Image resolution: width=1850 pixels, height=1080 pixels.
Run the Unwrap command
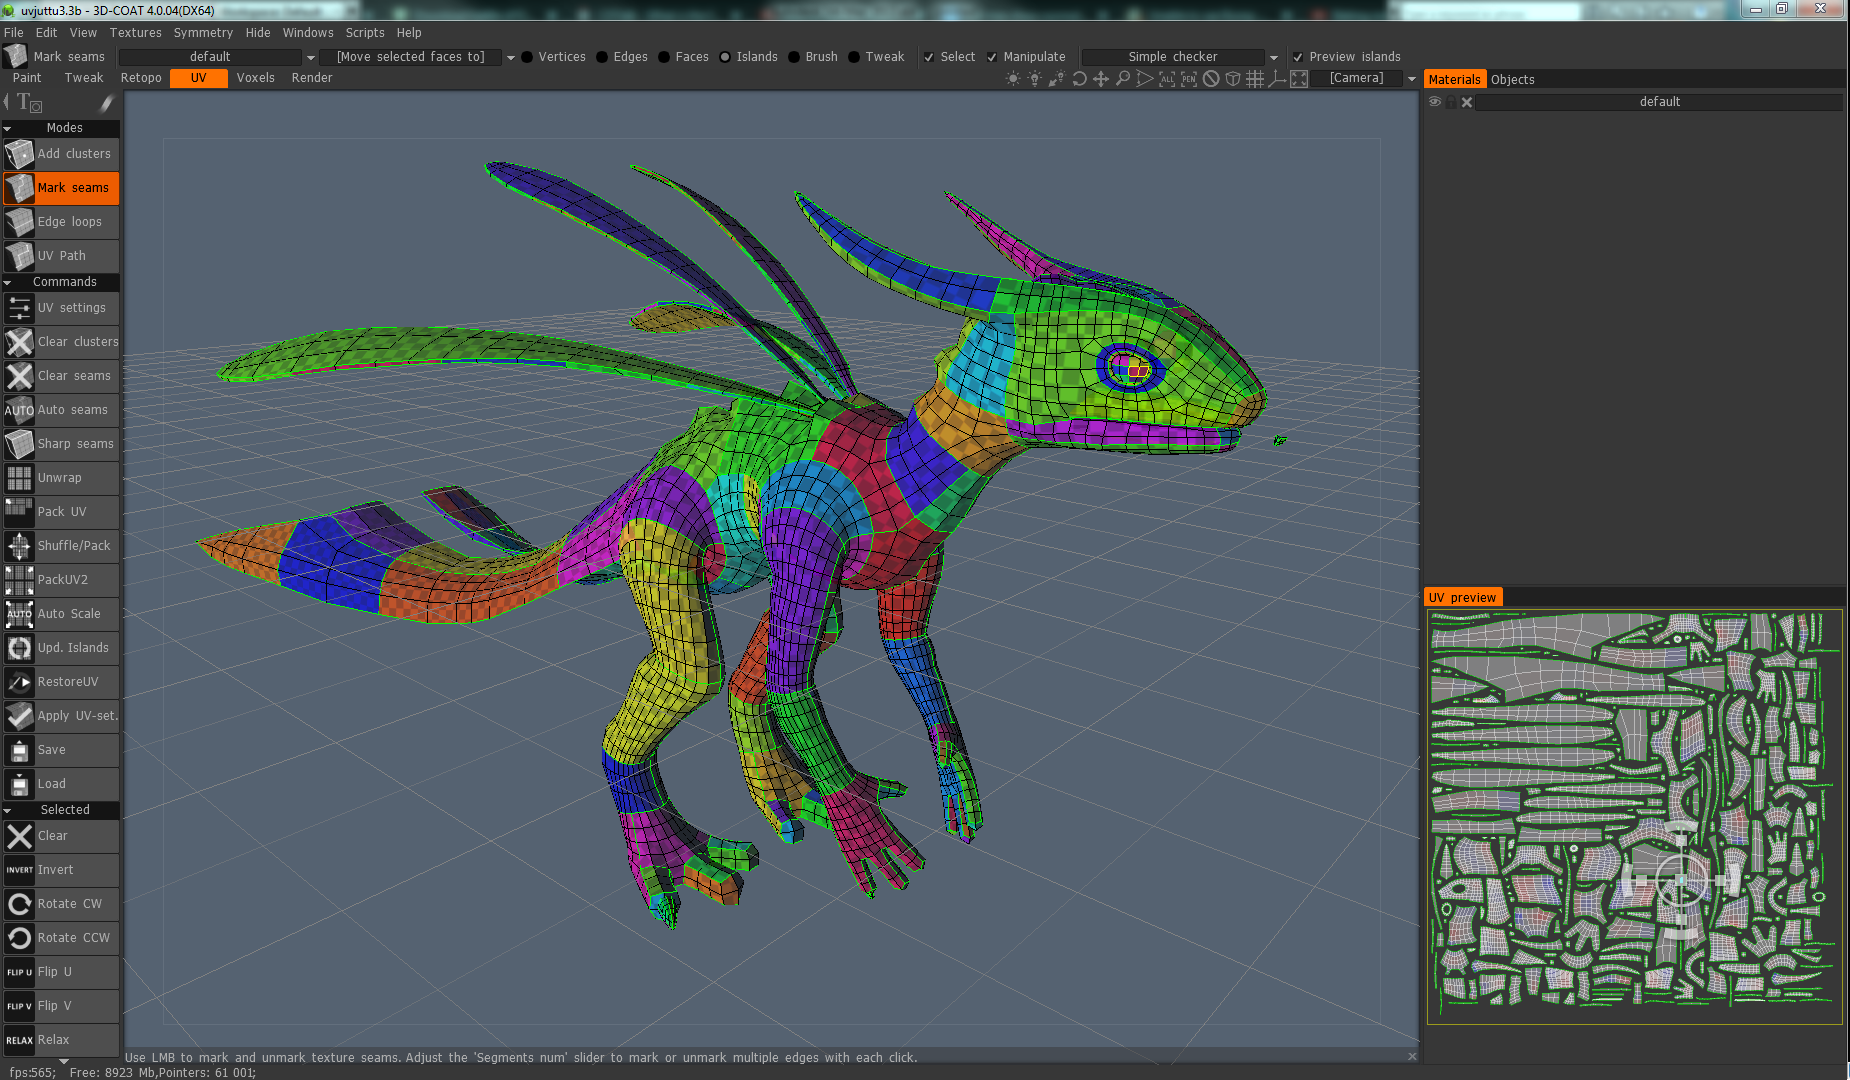[x=61, y=478]
